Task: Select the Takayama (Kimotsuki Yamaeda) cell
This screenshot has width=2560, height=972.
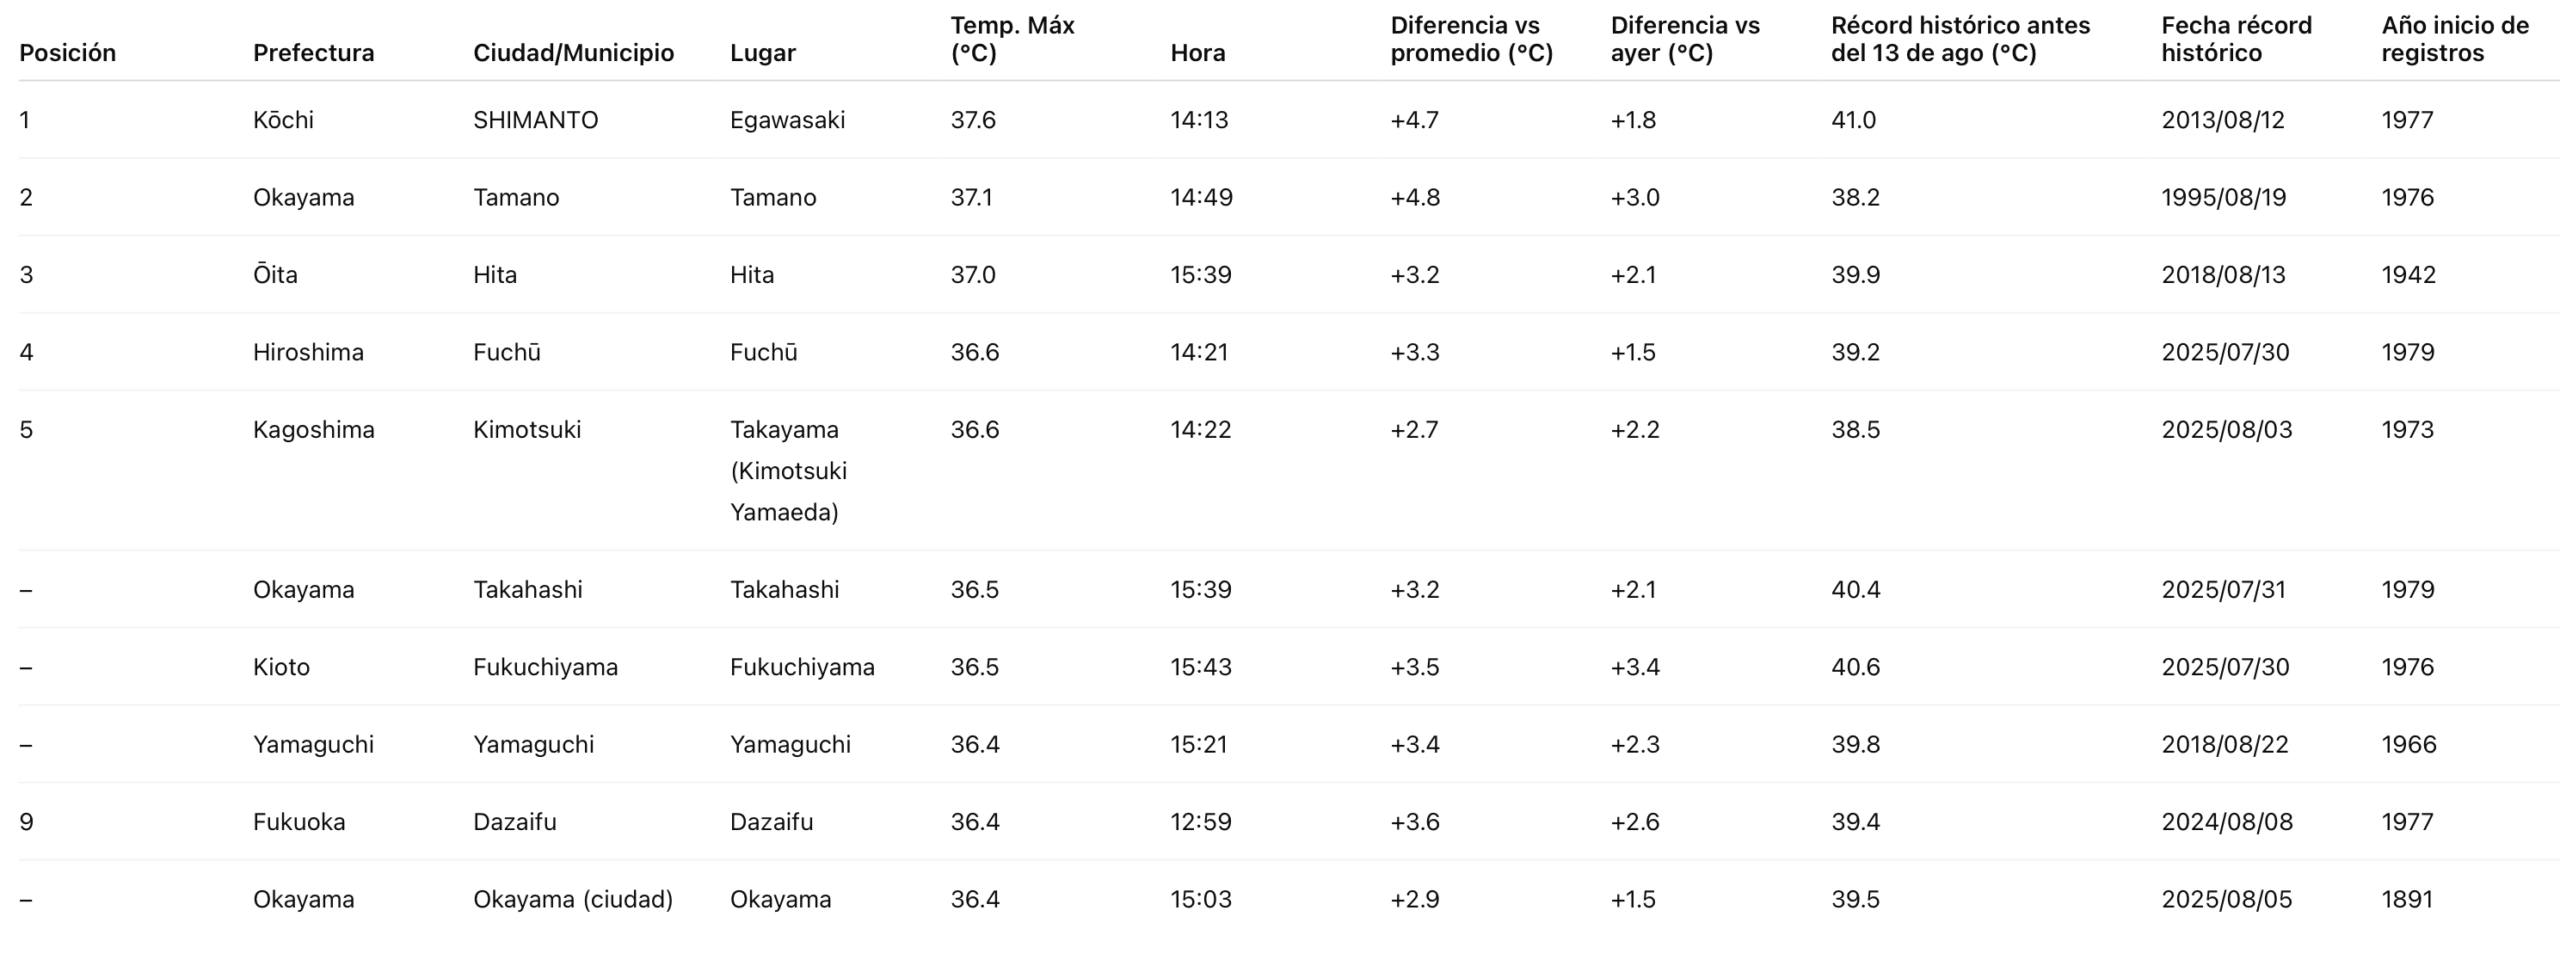Action: point(788,471)
